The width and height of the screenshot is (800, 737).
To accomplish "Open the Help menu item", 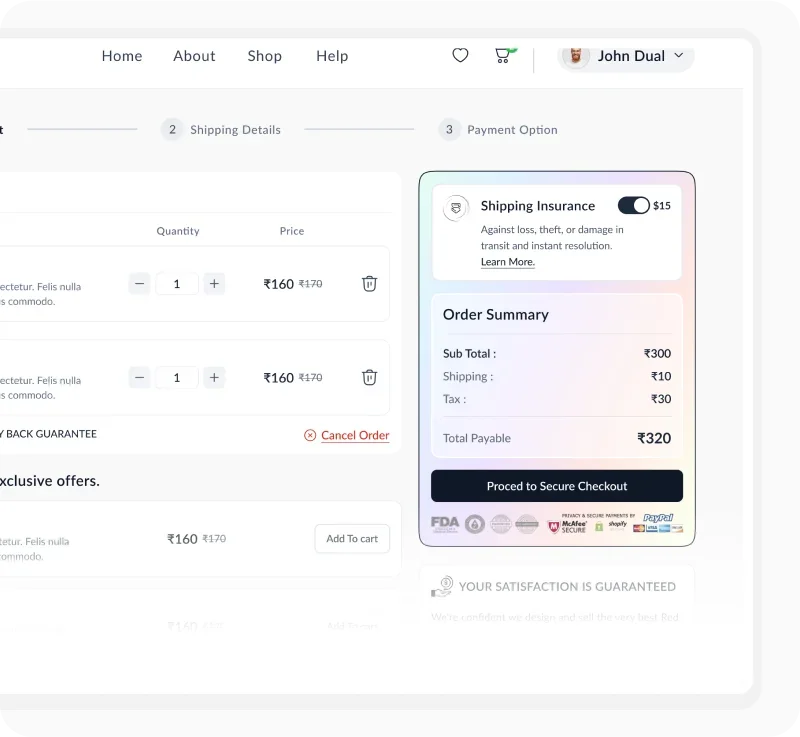I will [x=332, y=56].
